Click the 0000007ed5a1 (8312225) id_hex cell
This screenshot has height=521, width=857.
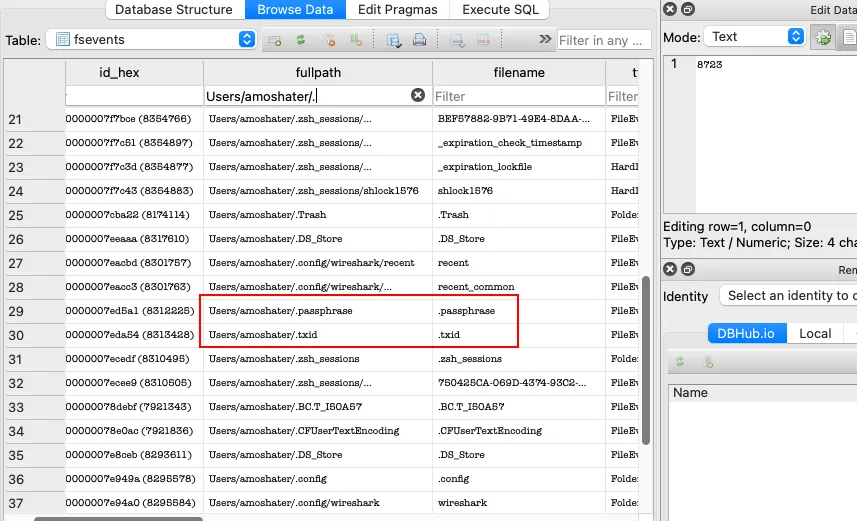pos(134,311)
